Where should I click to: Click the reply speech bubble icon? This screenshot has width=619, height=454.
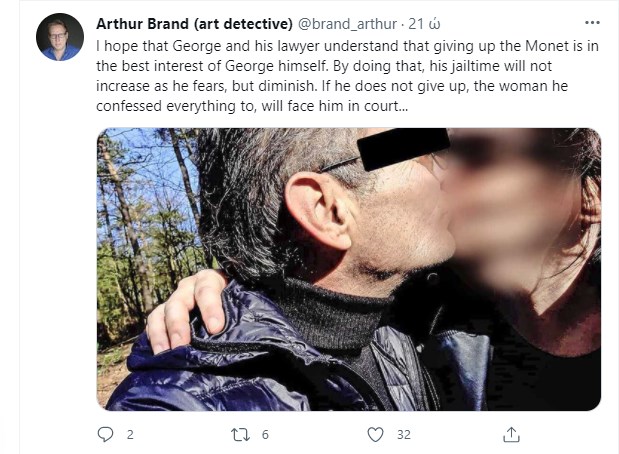pos(105,434)
